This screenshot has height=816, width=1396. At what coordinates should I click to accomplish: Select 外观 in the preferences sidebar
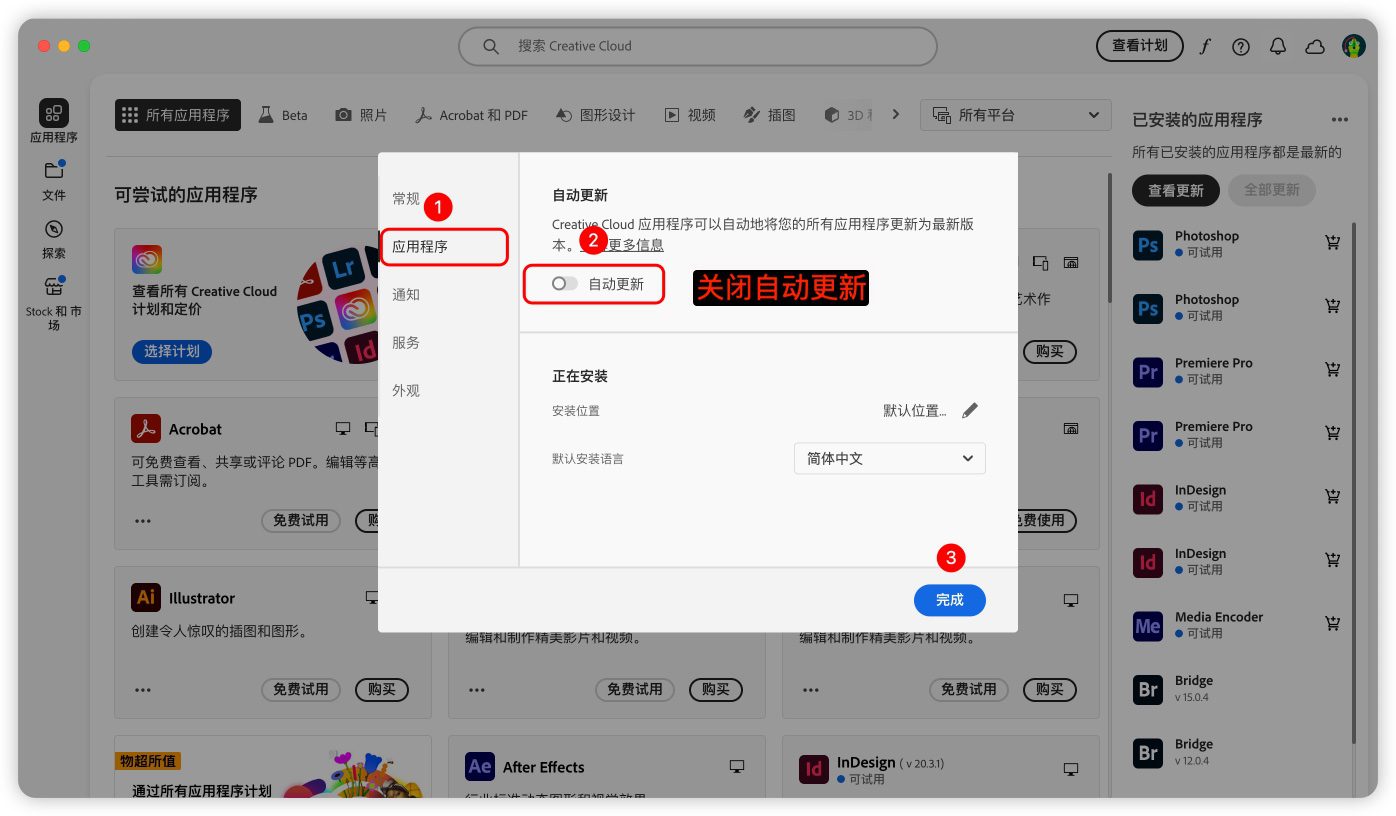[x=406, y=391]
